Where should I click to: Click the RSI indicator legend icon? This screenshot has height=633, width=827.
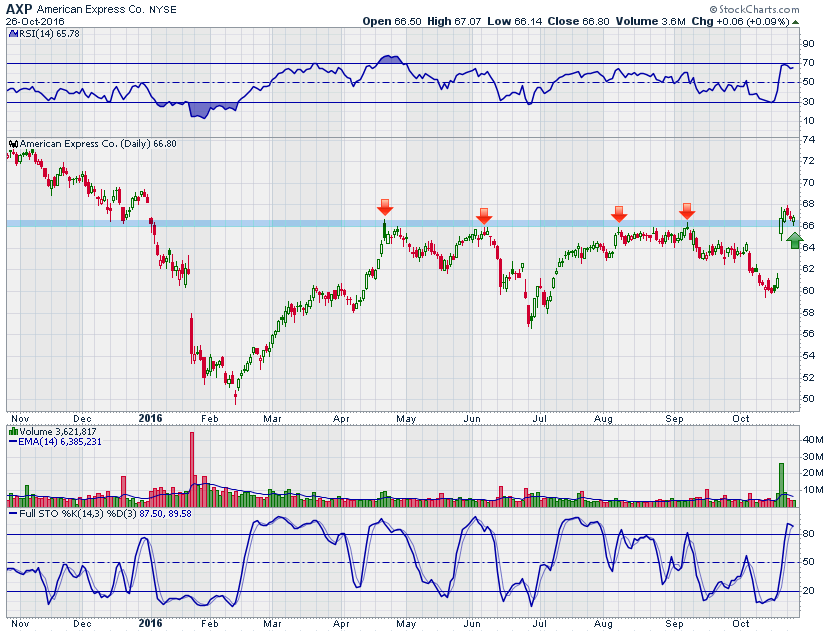point(13,34)
